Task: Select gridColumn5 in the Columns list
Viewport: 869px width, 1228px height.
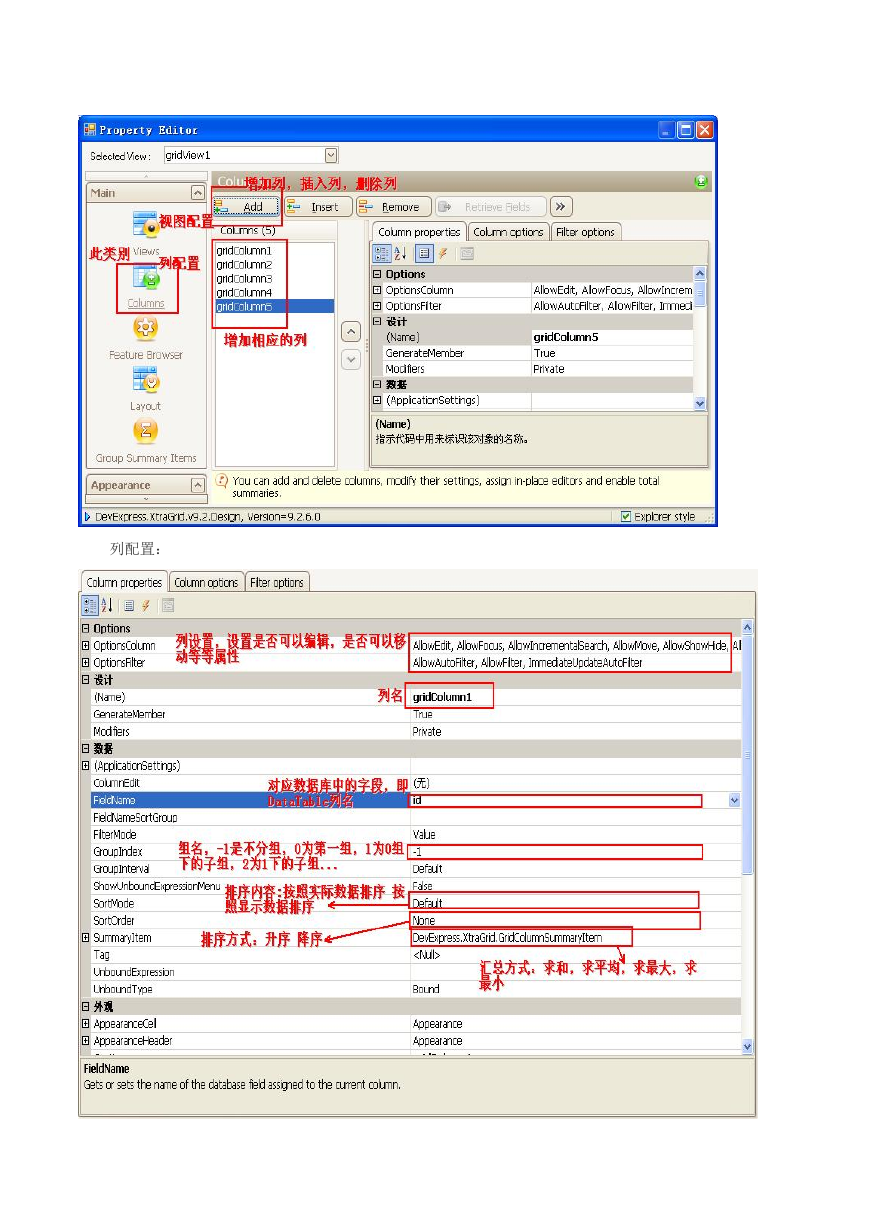Action: [274, 306]
